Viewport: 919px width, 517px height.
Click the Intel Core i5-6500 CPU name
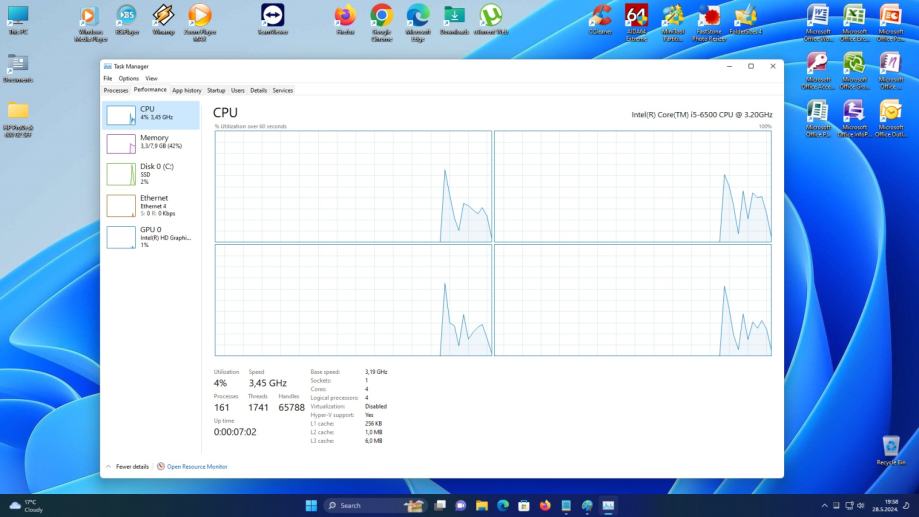point(702,115)
